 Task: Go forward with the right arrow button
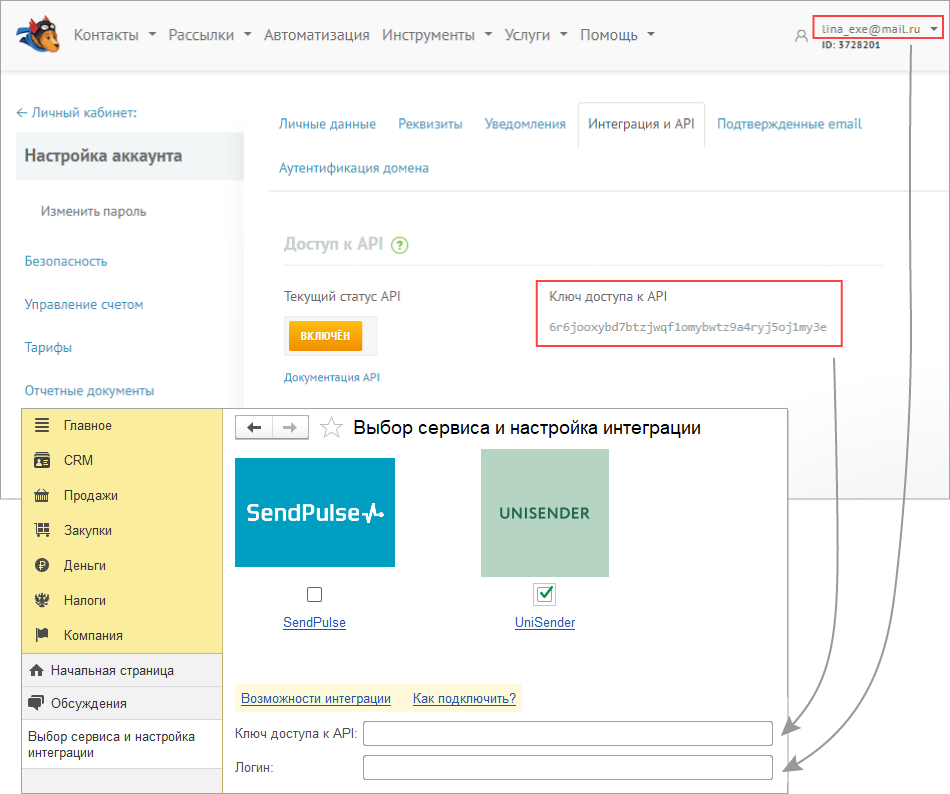(290, 428)
